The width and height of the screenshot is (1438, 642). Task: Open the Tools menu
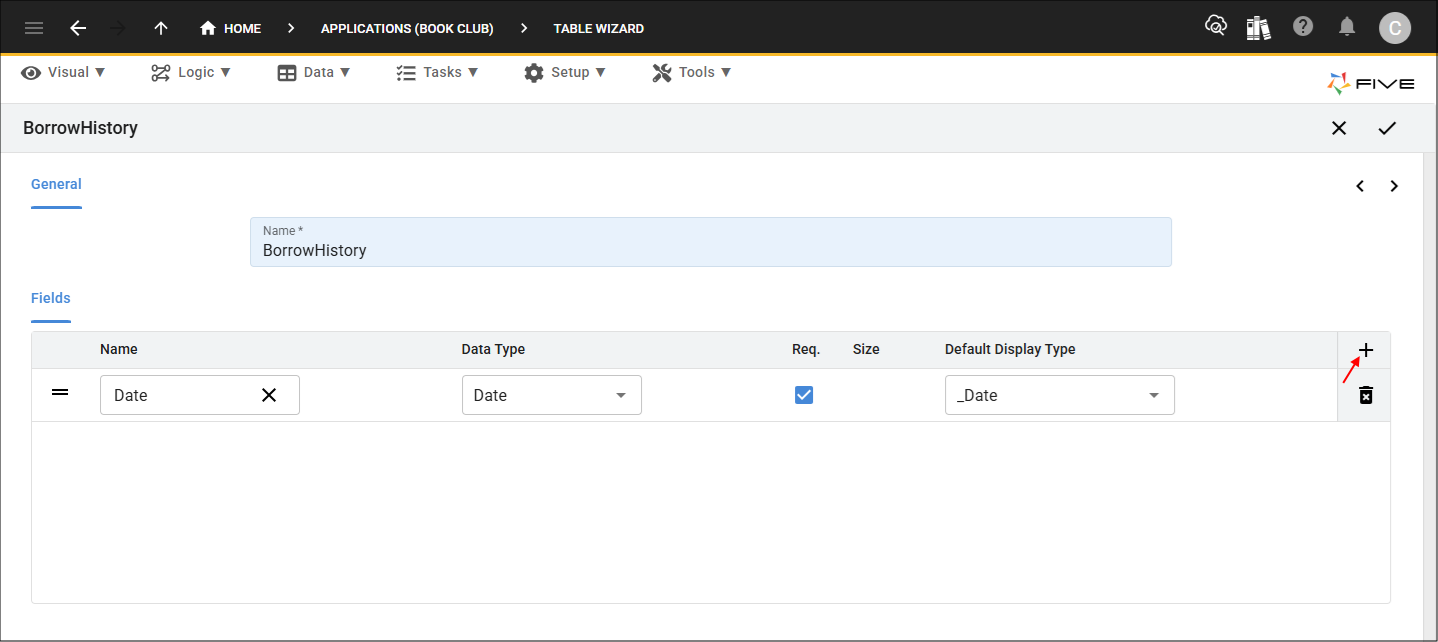coord(692,72)
